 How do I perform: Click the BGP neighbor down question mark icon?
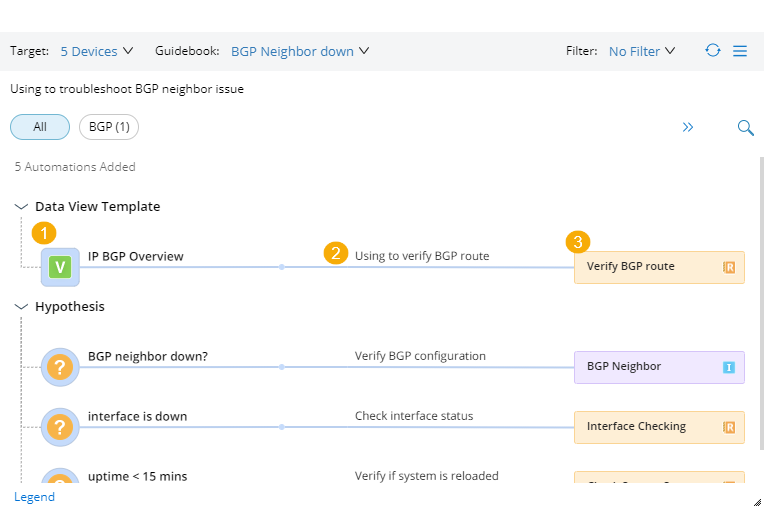click(x=60, y=367)
